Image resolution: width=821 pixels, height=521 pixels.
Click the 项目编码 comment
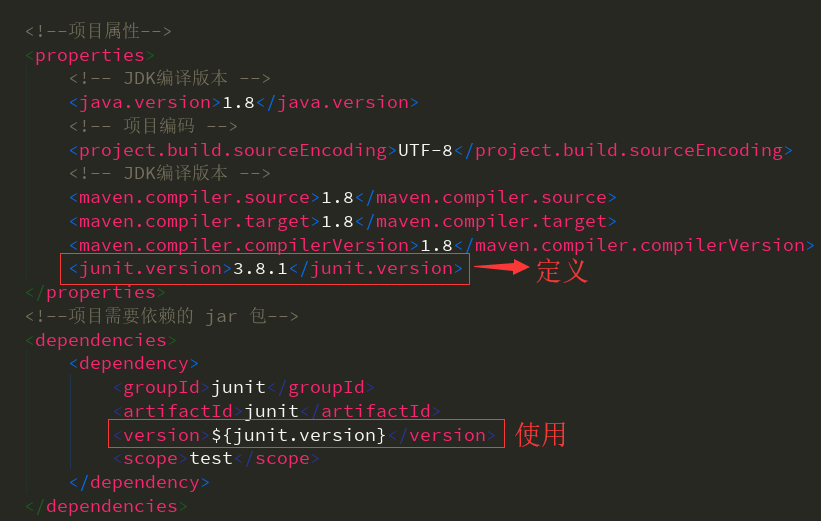coord(153,126)
